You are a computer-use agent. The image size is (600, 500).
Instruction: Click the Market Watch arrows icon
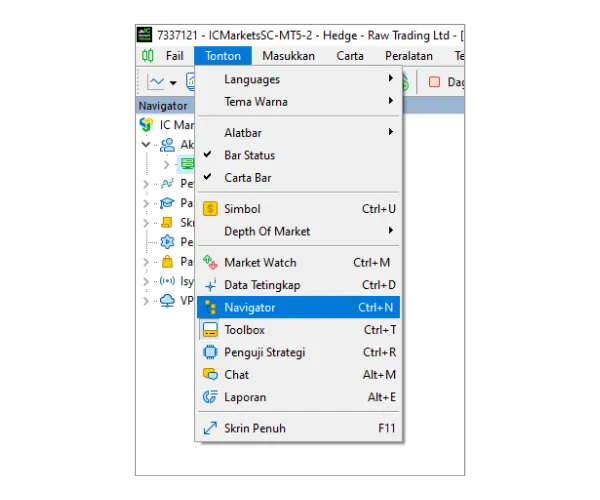(210, 262)
